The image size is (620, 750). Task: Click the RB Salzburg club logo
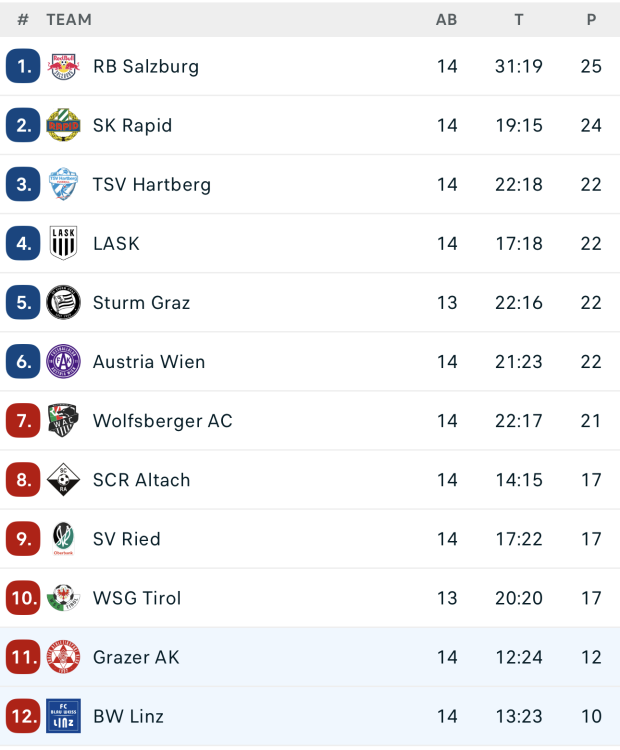click(63, 67)
